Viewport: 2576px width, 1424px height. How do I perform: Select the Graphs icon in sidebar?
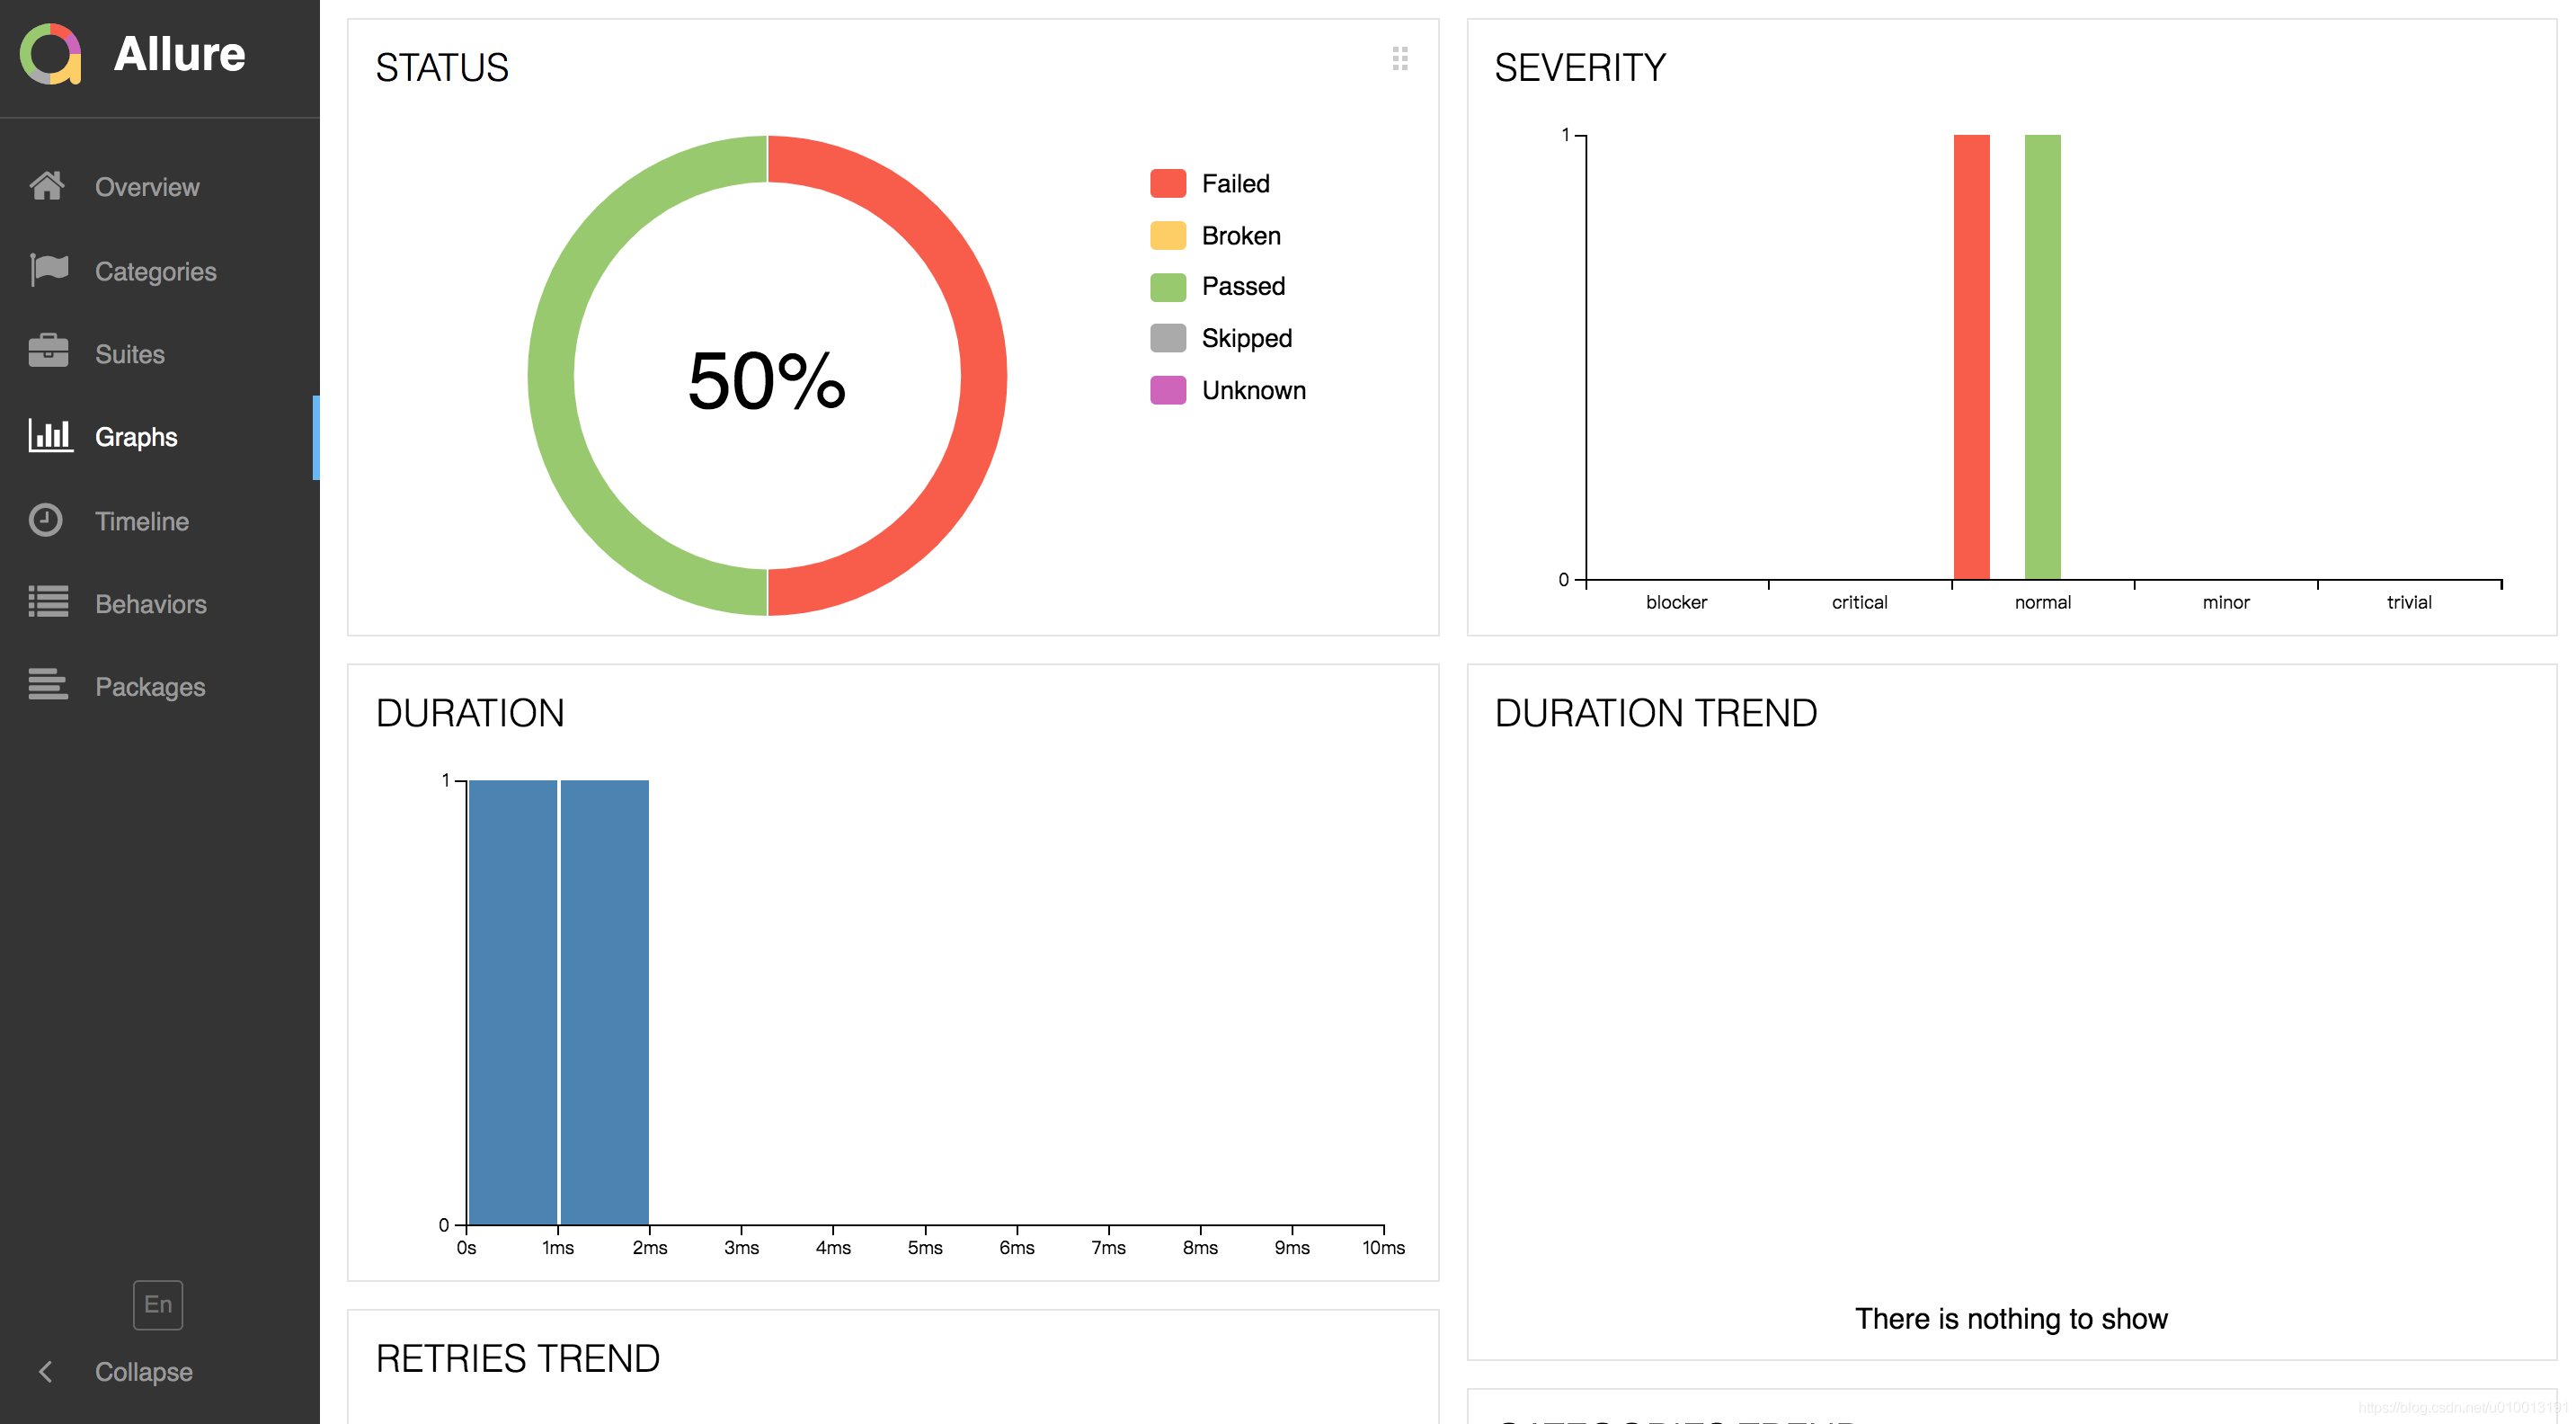(48, 435)
